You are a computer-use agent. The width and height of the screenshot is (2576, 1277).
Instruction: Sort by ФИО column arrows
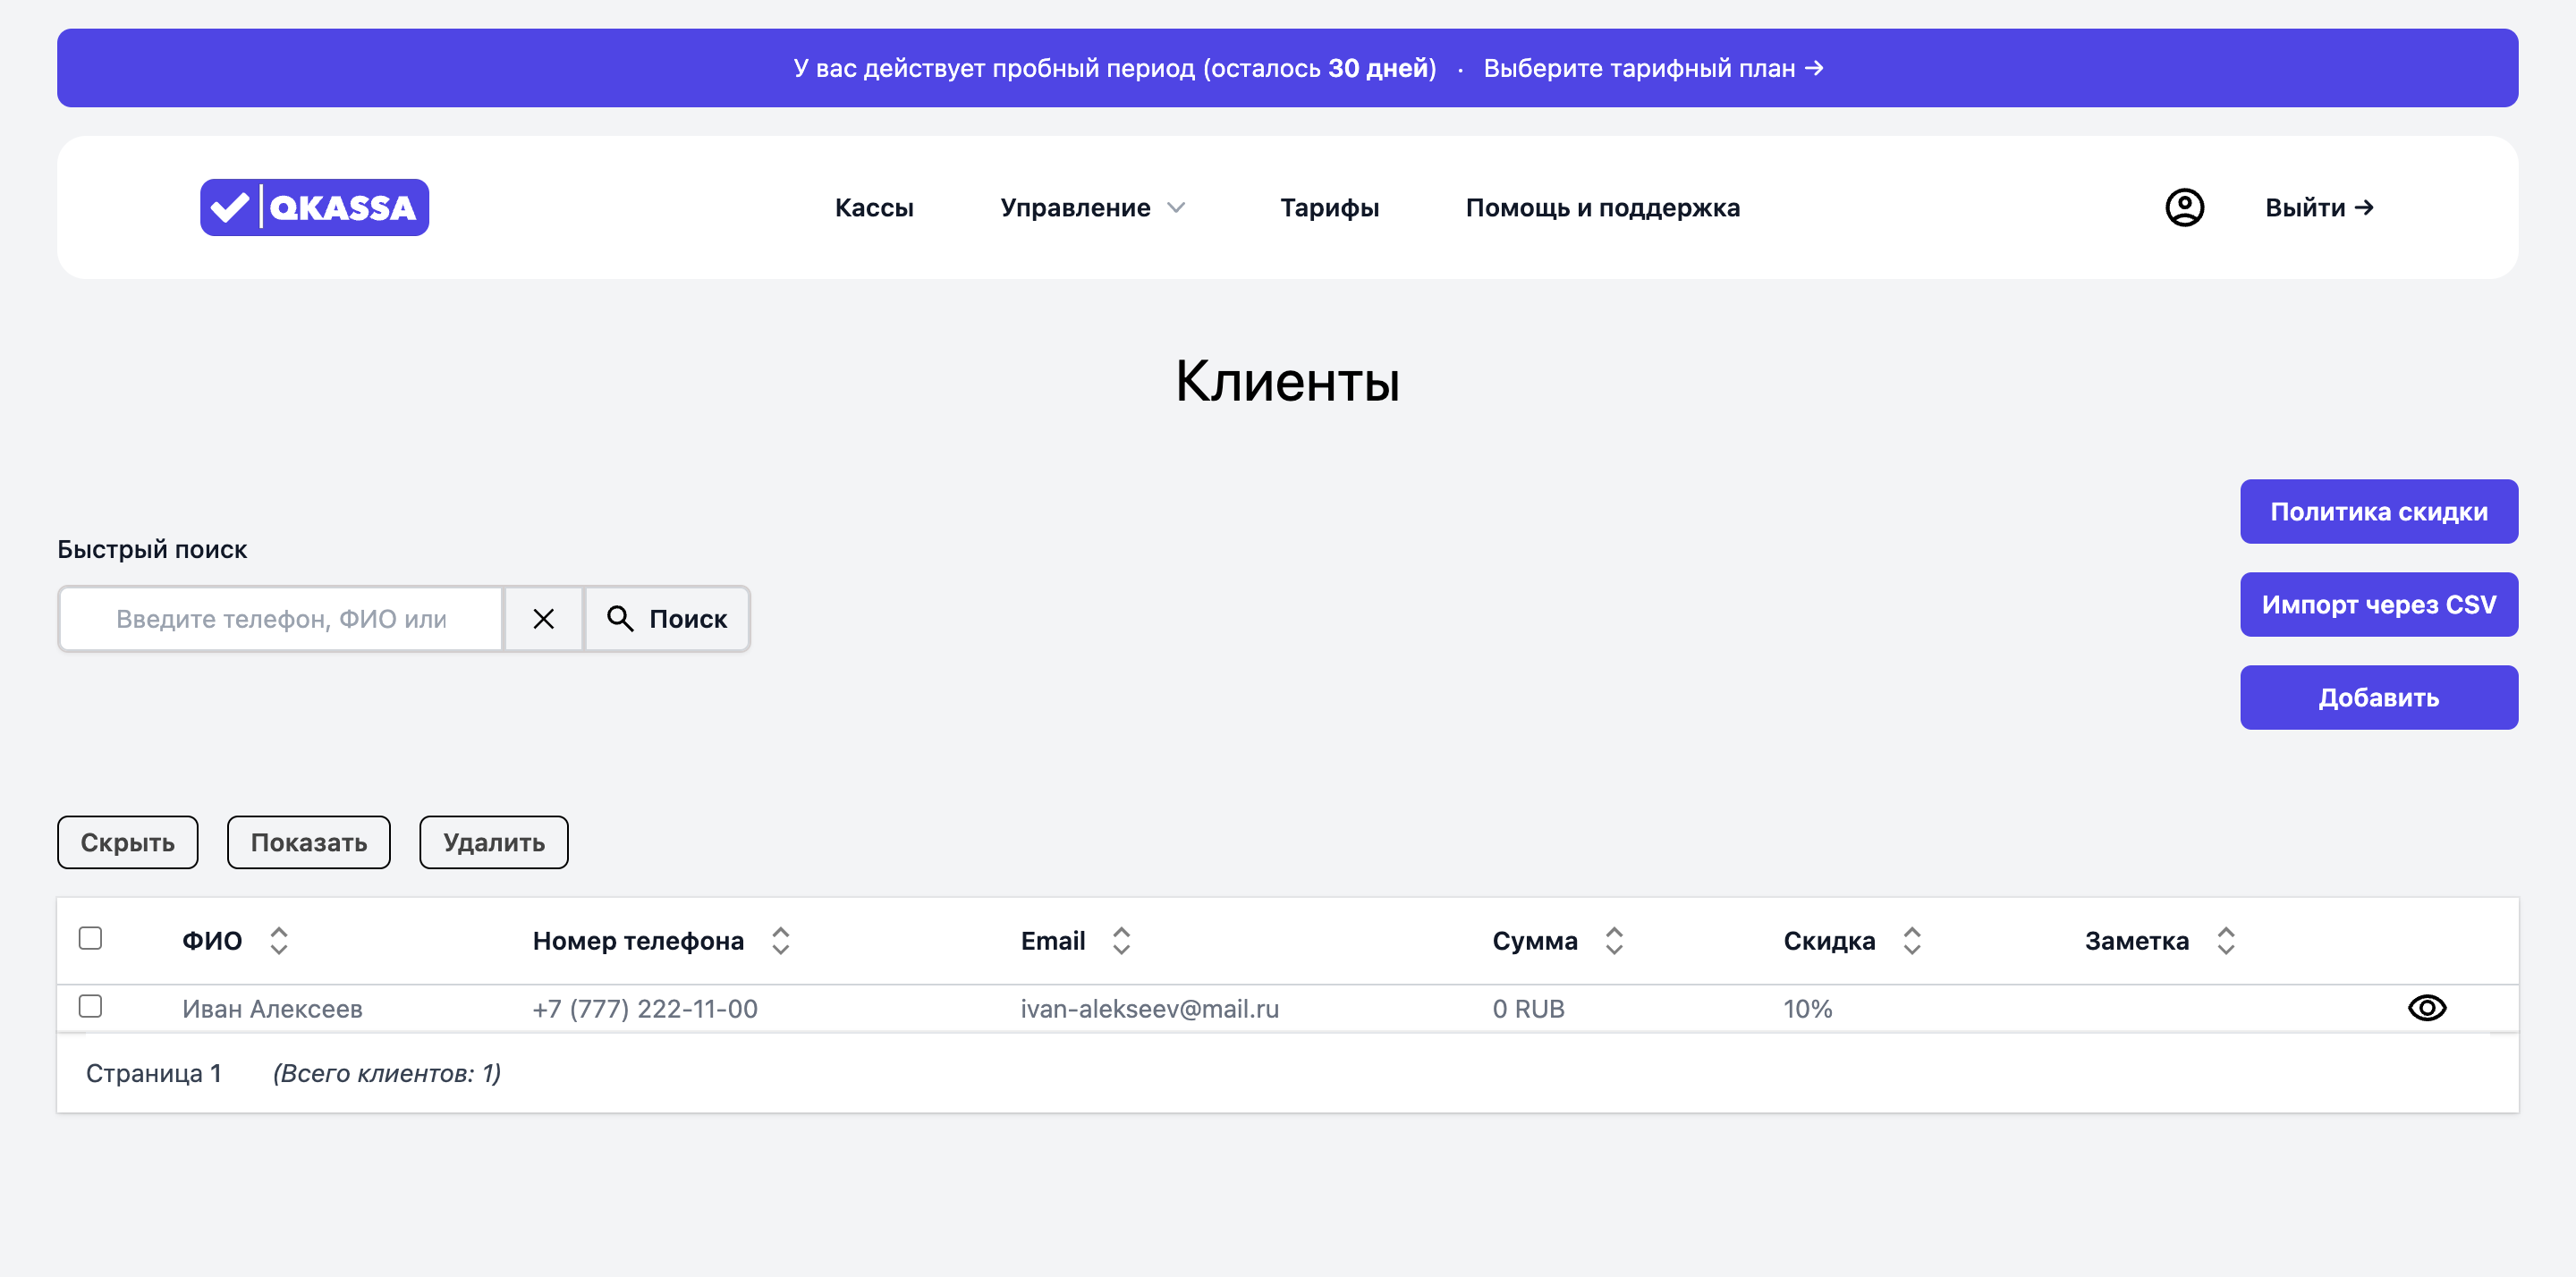click(279, 940)
